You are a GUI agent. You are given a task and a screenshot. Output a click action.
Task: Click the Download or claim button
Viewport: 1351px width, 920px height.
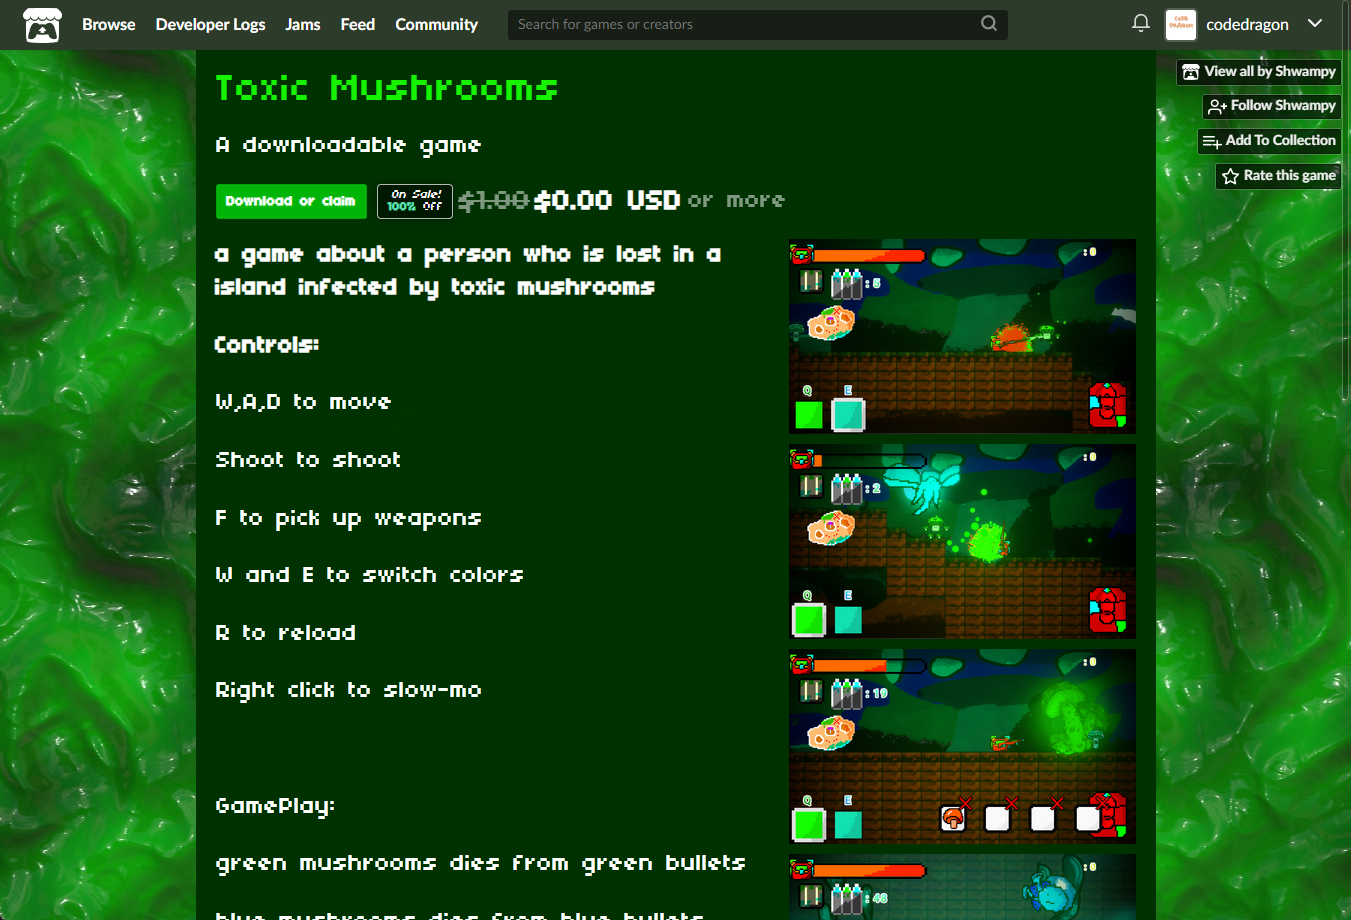291,201
